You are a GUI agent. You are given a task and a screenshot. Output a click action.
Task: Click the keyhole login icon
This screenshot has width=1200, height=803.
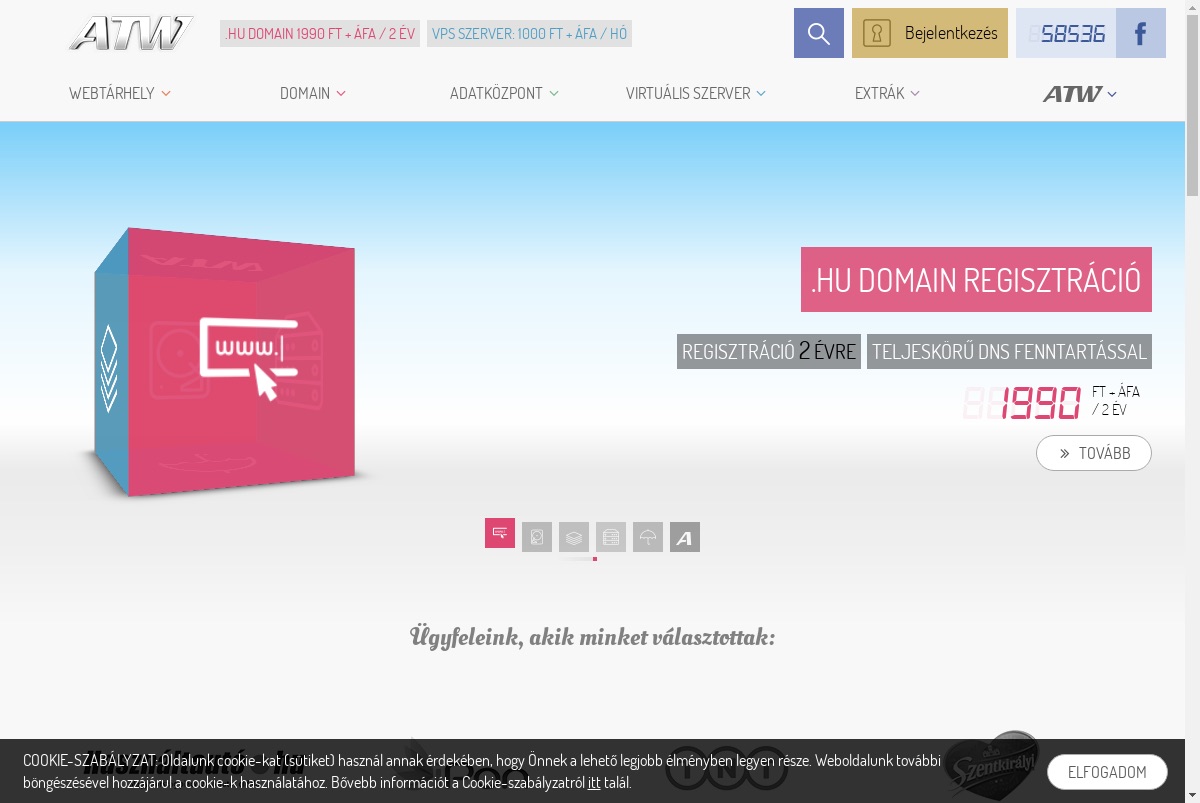tap(877, 33)
